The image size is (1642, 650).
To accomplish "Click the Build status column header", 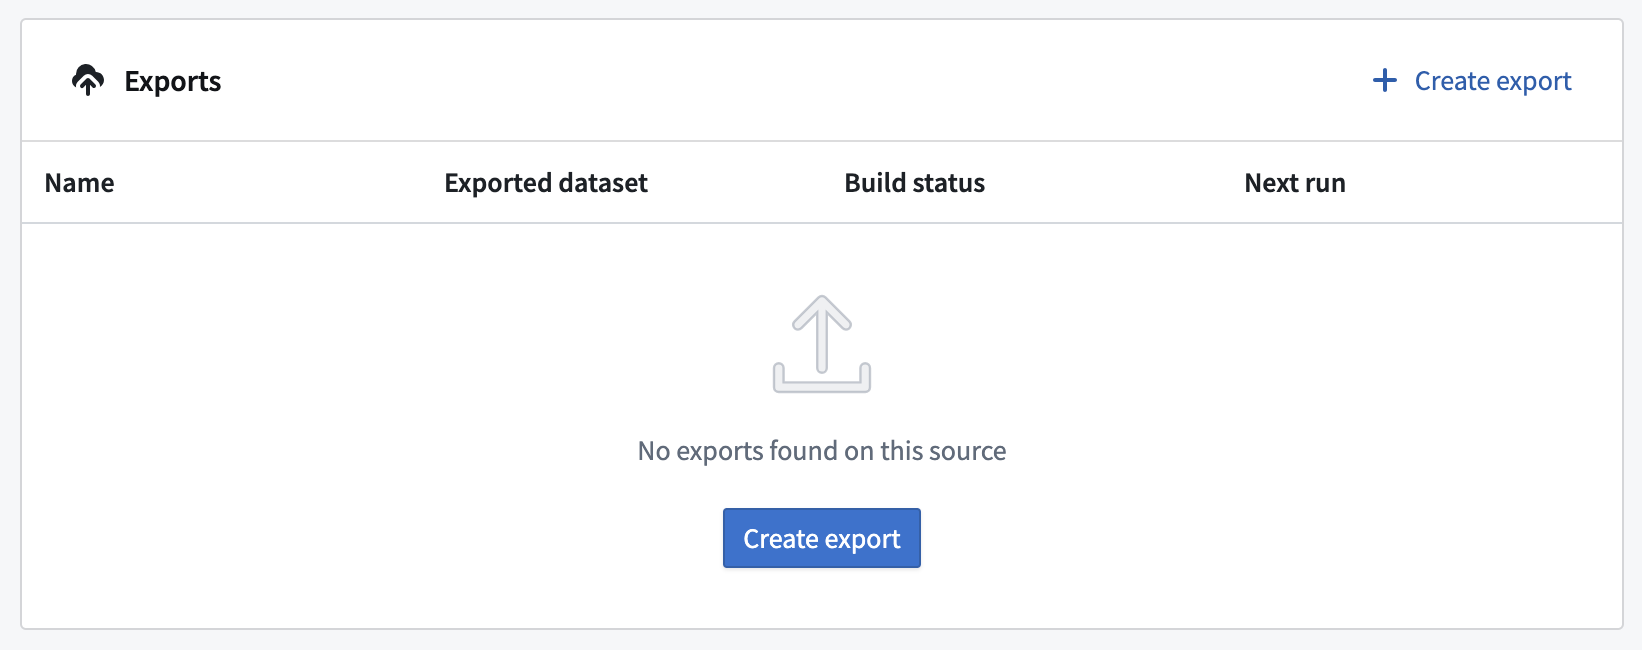I will coord(915,183).
